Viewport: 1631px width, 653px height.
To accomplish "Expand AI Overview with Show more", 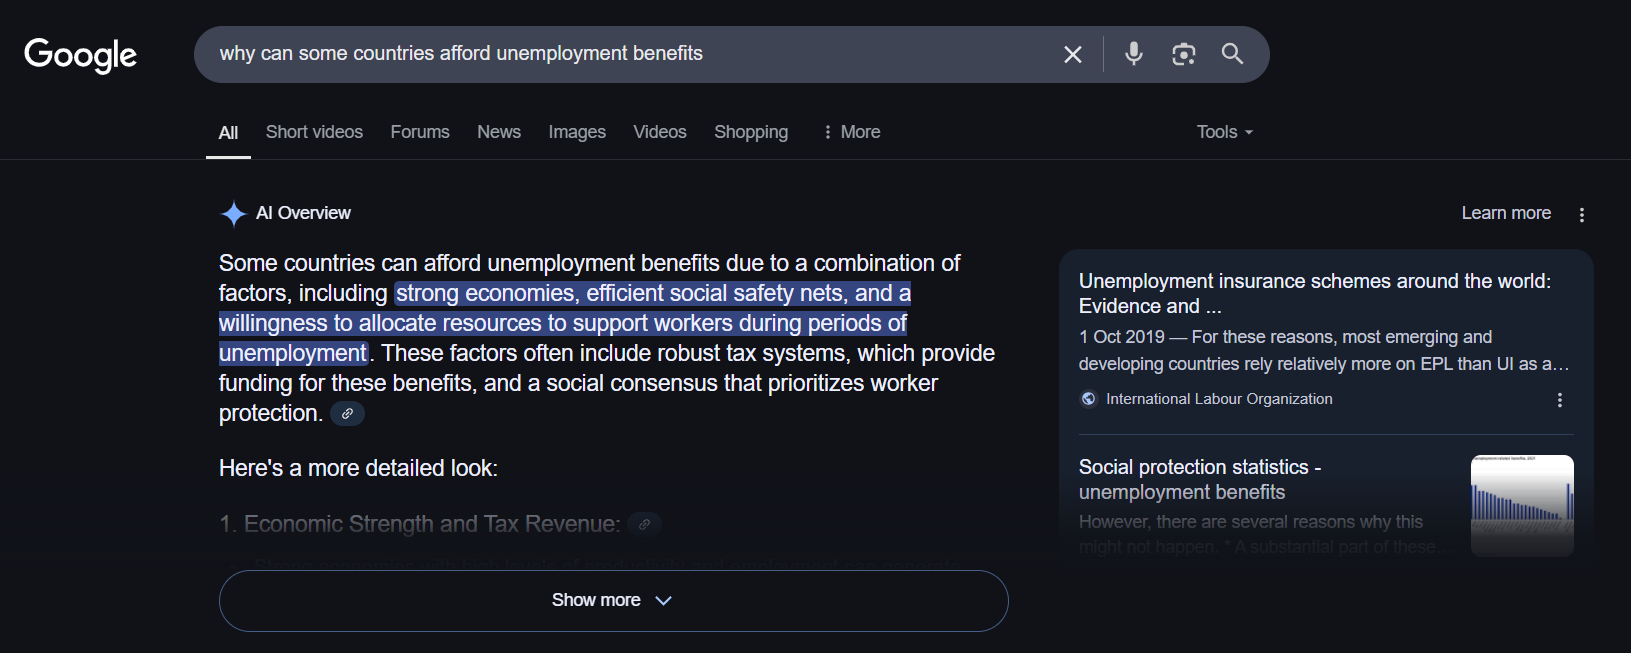I will click(613, 601).
